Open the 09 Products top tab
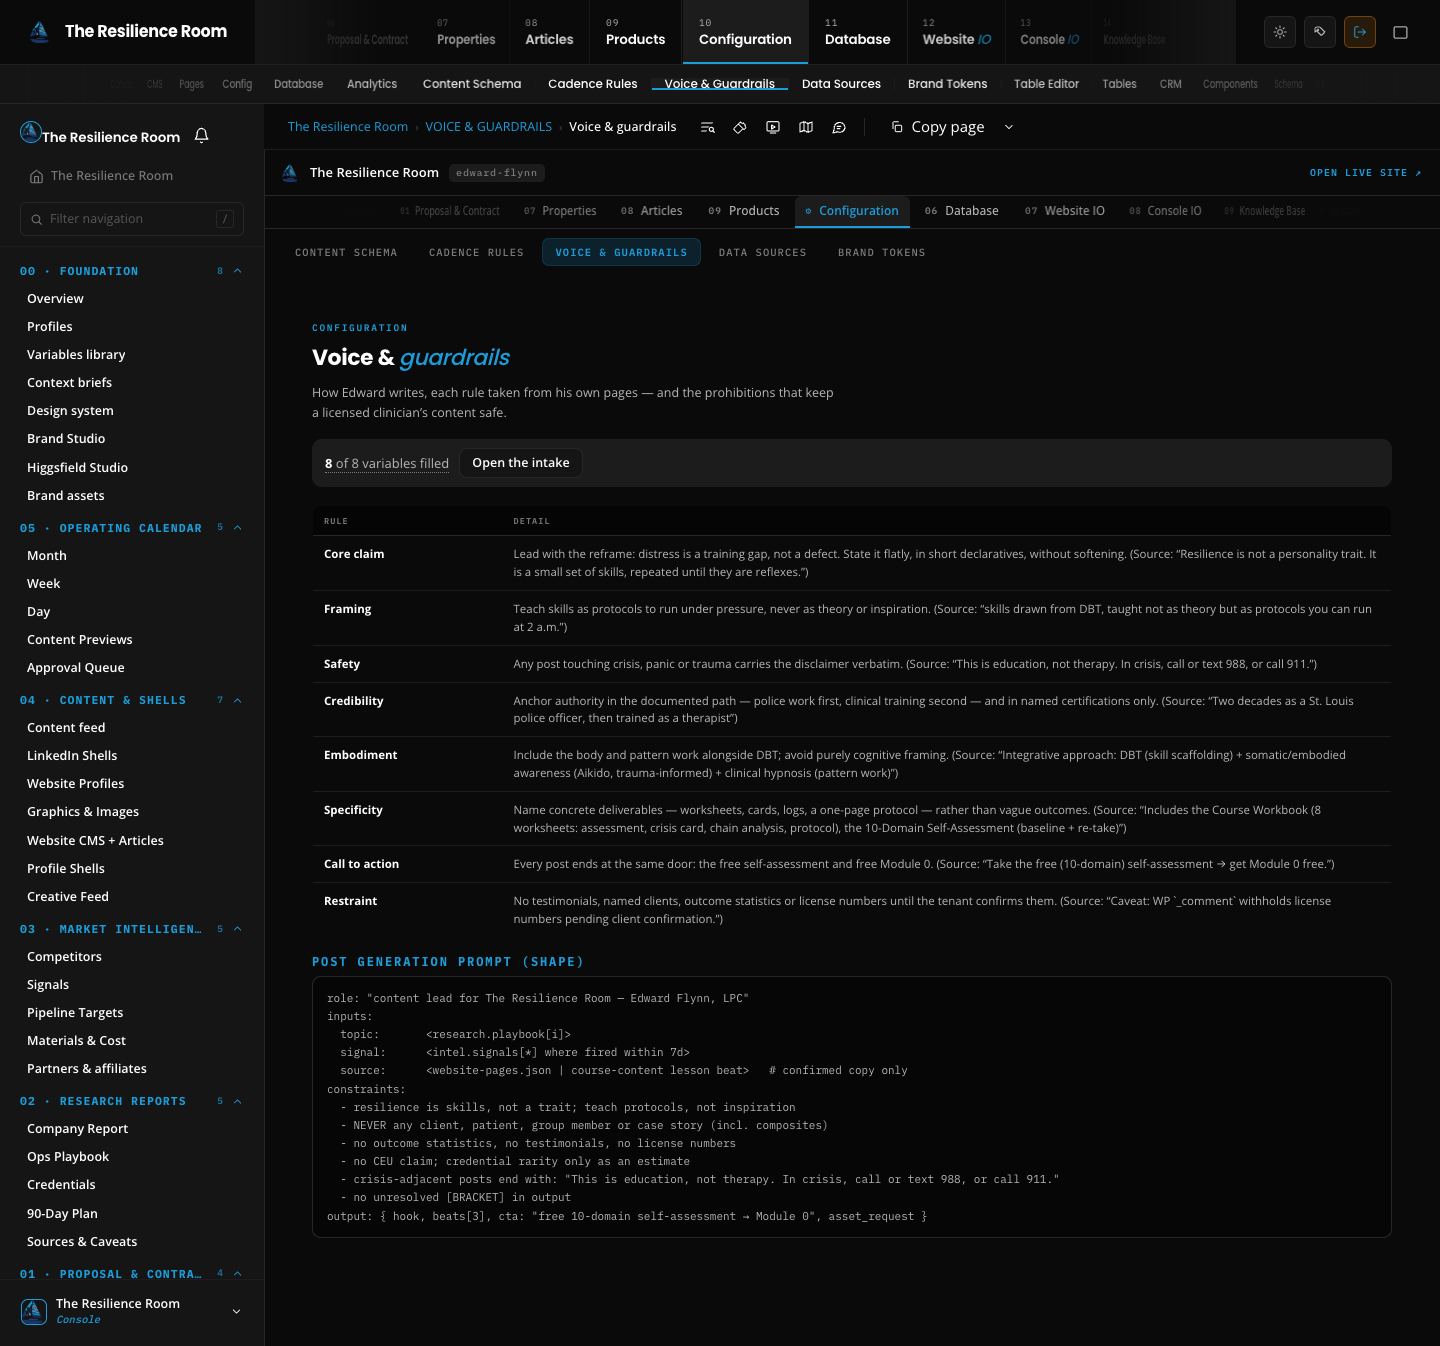1440x1346 pixels. 635,32
